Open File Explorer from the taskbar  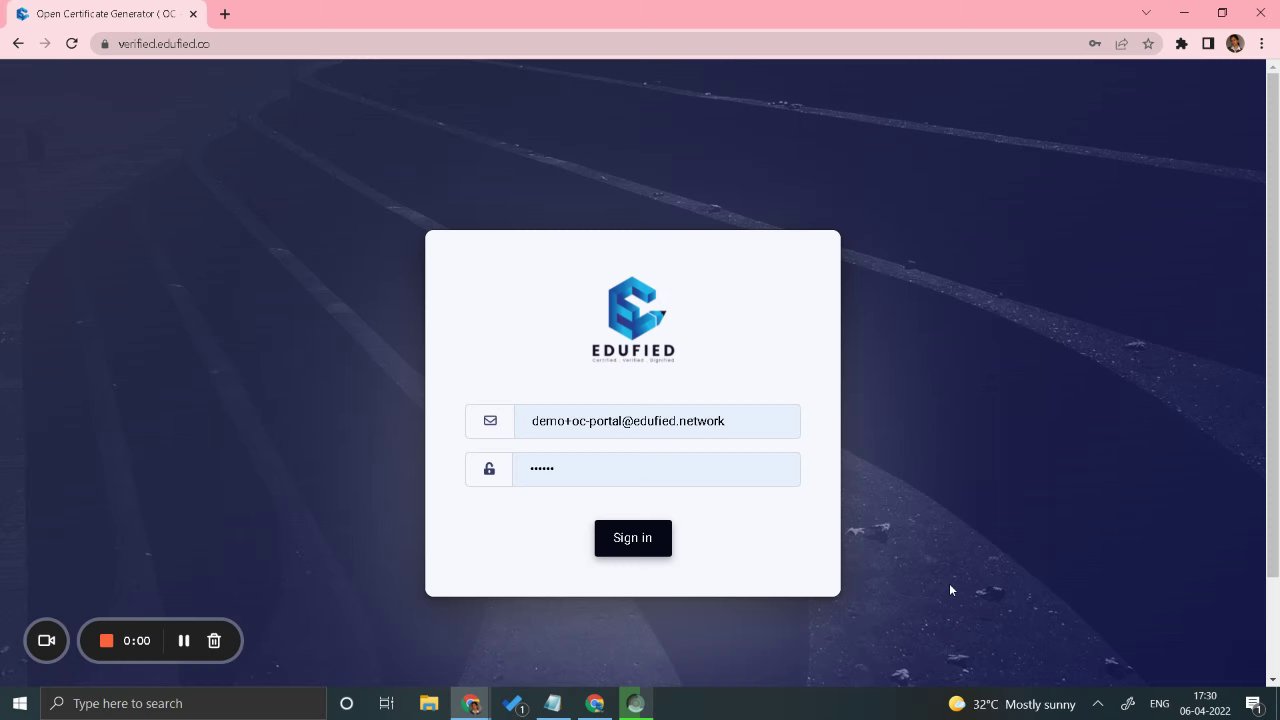pyautogui.click(x=429, y=704)
